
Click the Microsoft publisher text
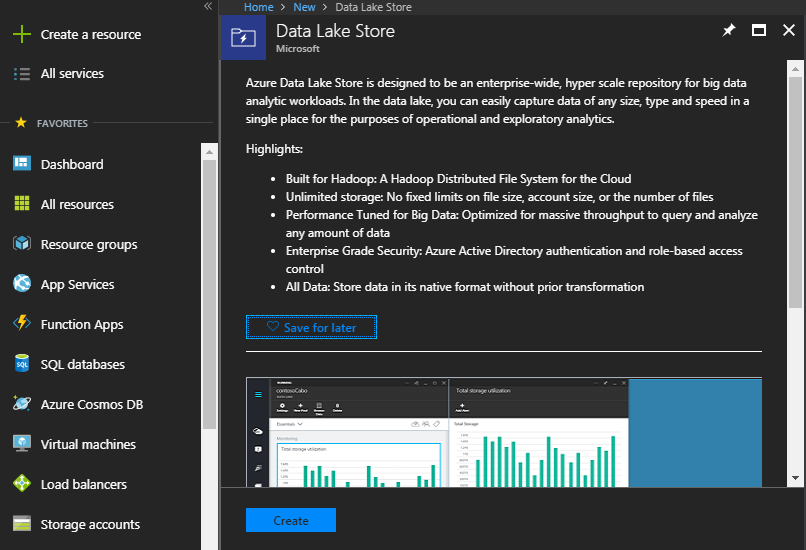[x=298, y=48]
